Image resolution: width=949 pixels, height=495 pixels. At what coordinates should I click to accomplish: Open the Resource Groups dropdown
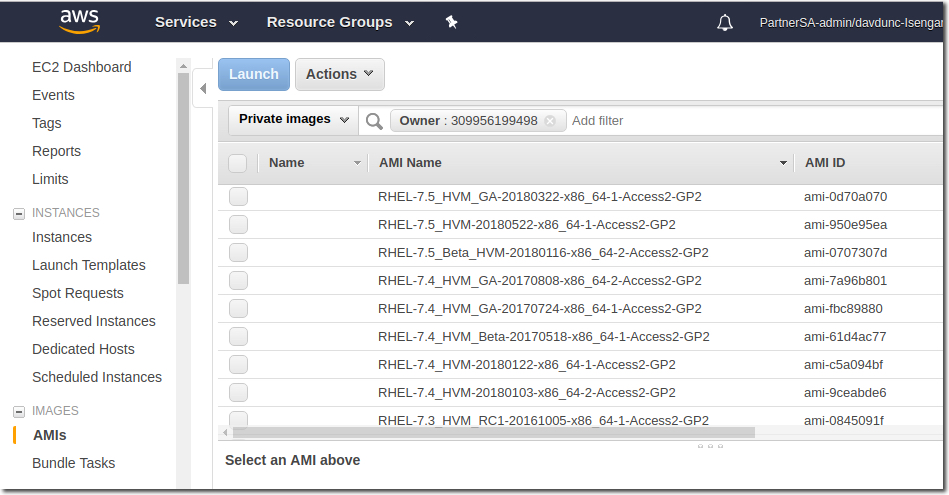point(340,22)
